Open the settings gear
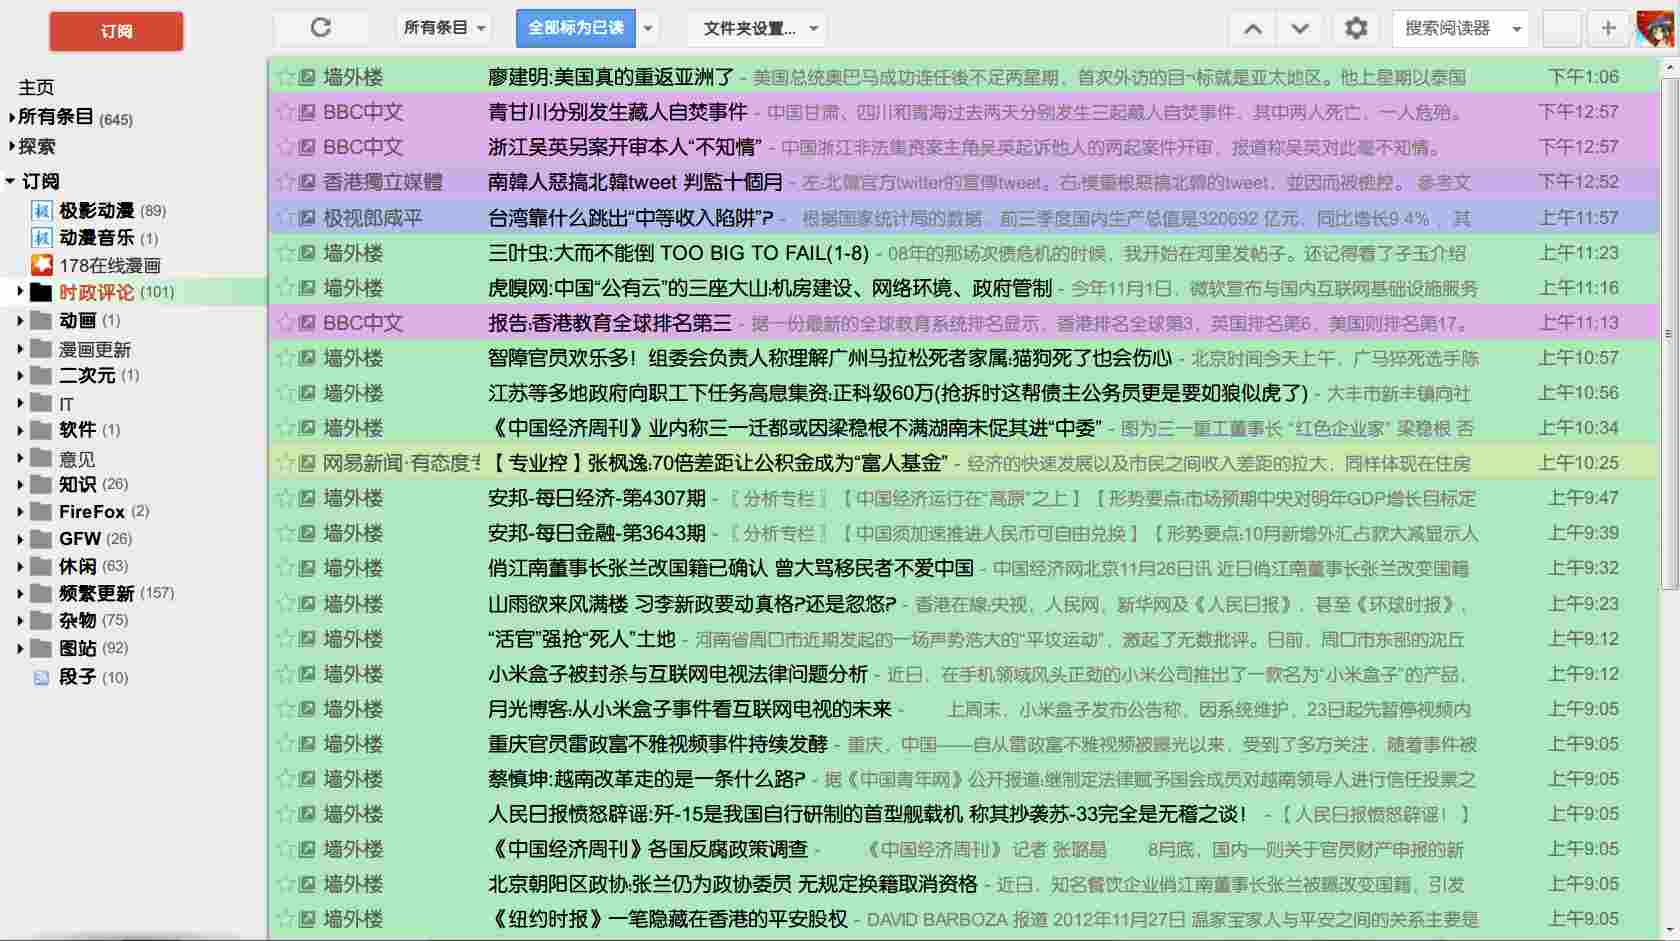Screen dimensions: 1680x941 click(1356, 28)
